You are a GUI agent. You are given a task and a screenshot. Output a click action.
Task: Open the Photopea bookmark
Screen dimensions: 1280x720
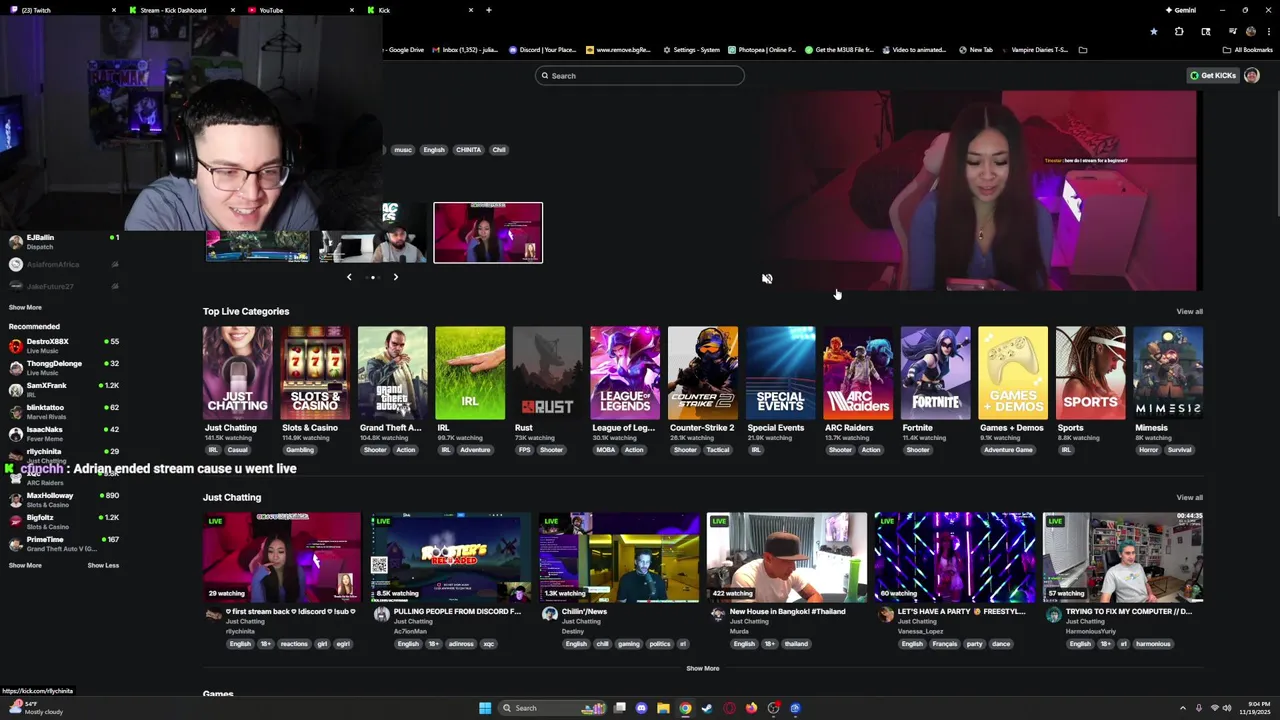pos(762,50)
